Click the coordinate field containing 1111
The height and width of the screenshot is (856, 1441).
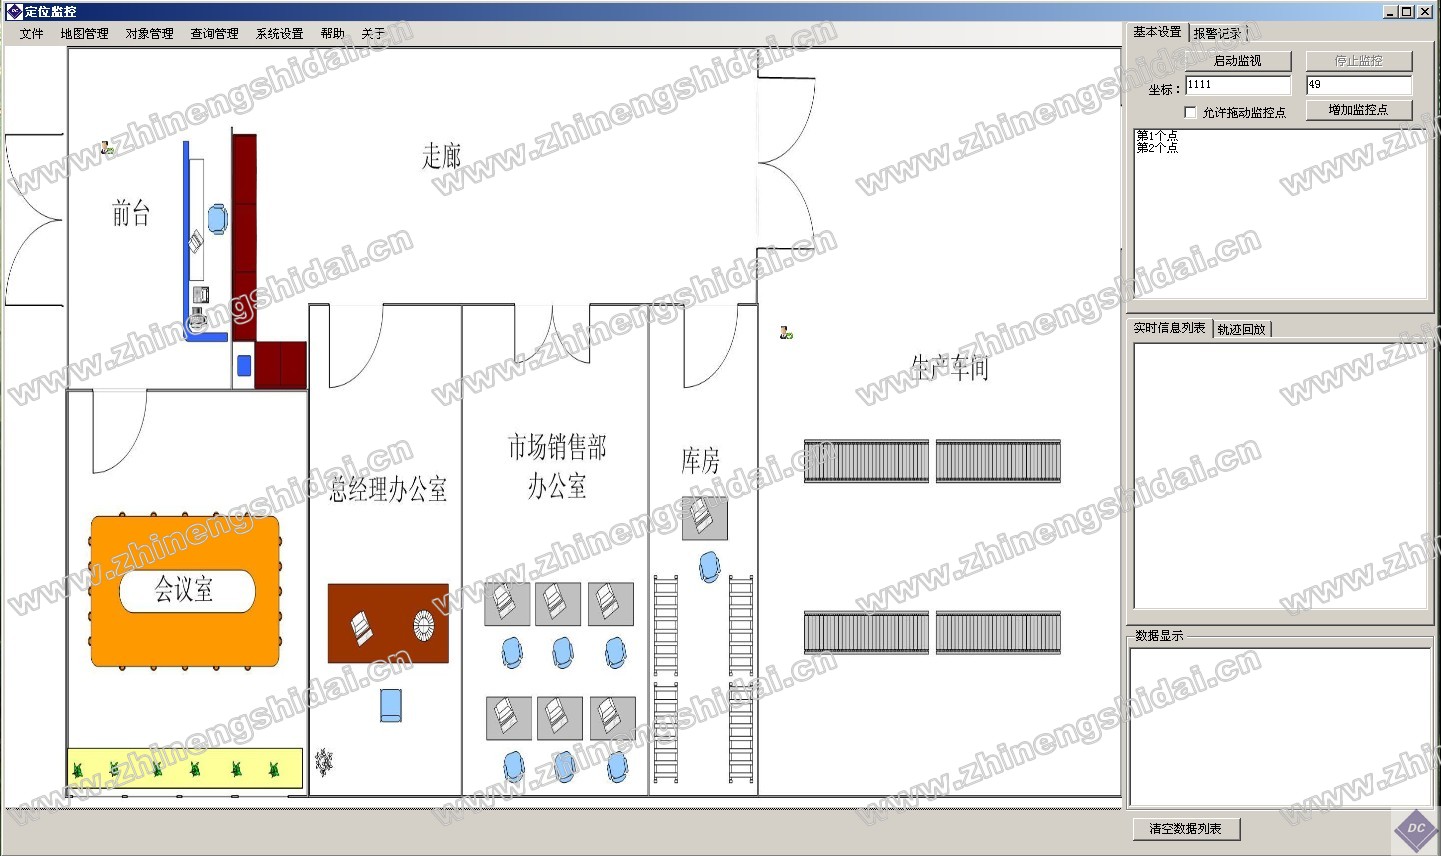coord(1237,85)
